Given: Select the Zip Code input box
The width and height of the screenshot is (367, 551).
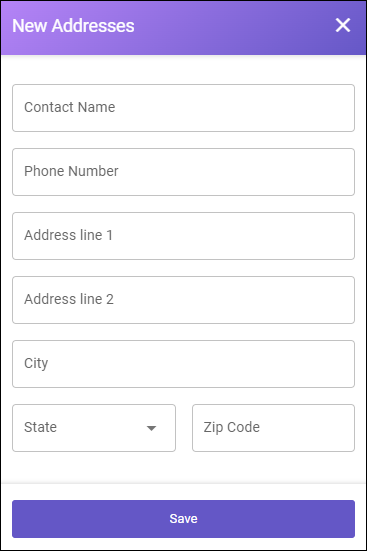Looking at the screenshot, I should 273,428.
